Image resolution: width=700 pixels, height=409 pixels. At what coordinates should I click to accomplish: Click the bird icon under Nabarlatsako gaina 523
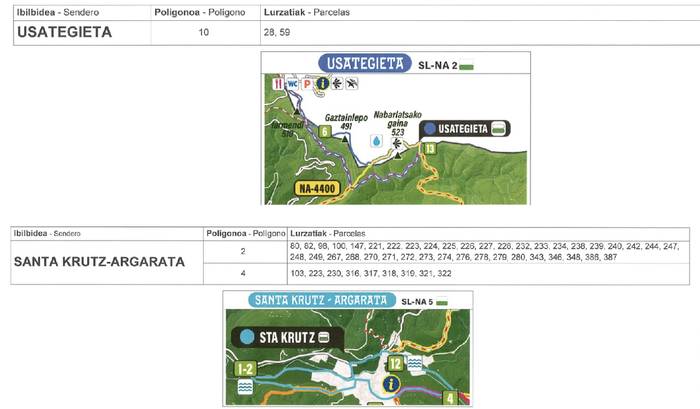click(396, 143)
